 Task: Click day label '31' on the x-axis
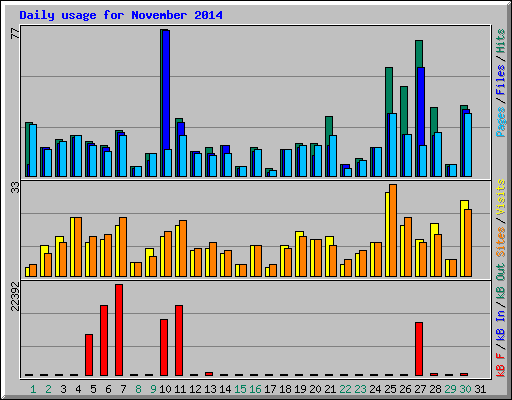point(480,389)
